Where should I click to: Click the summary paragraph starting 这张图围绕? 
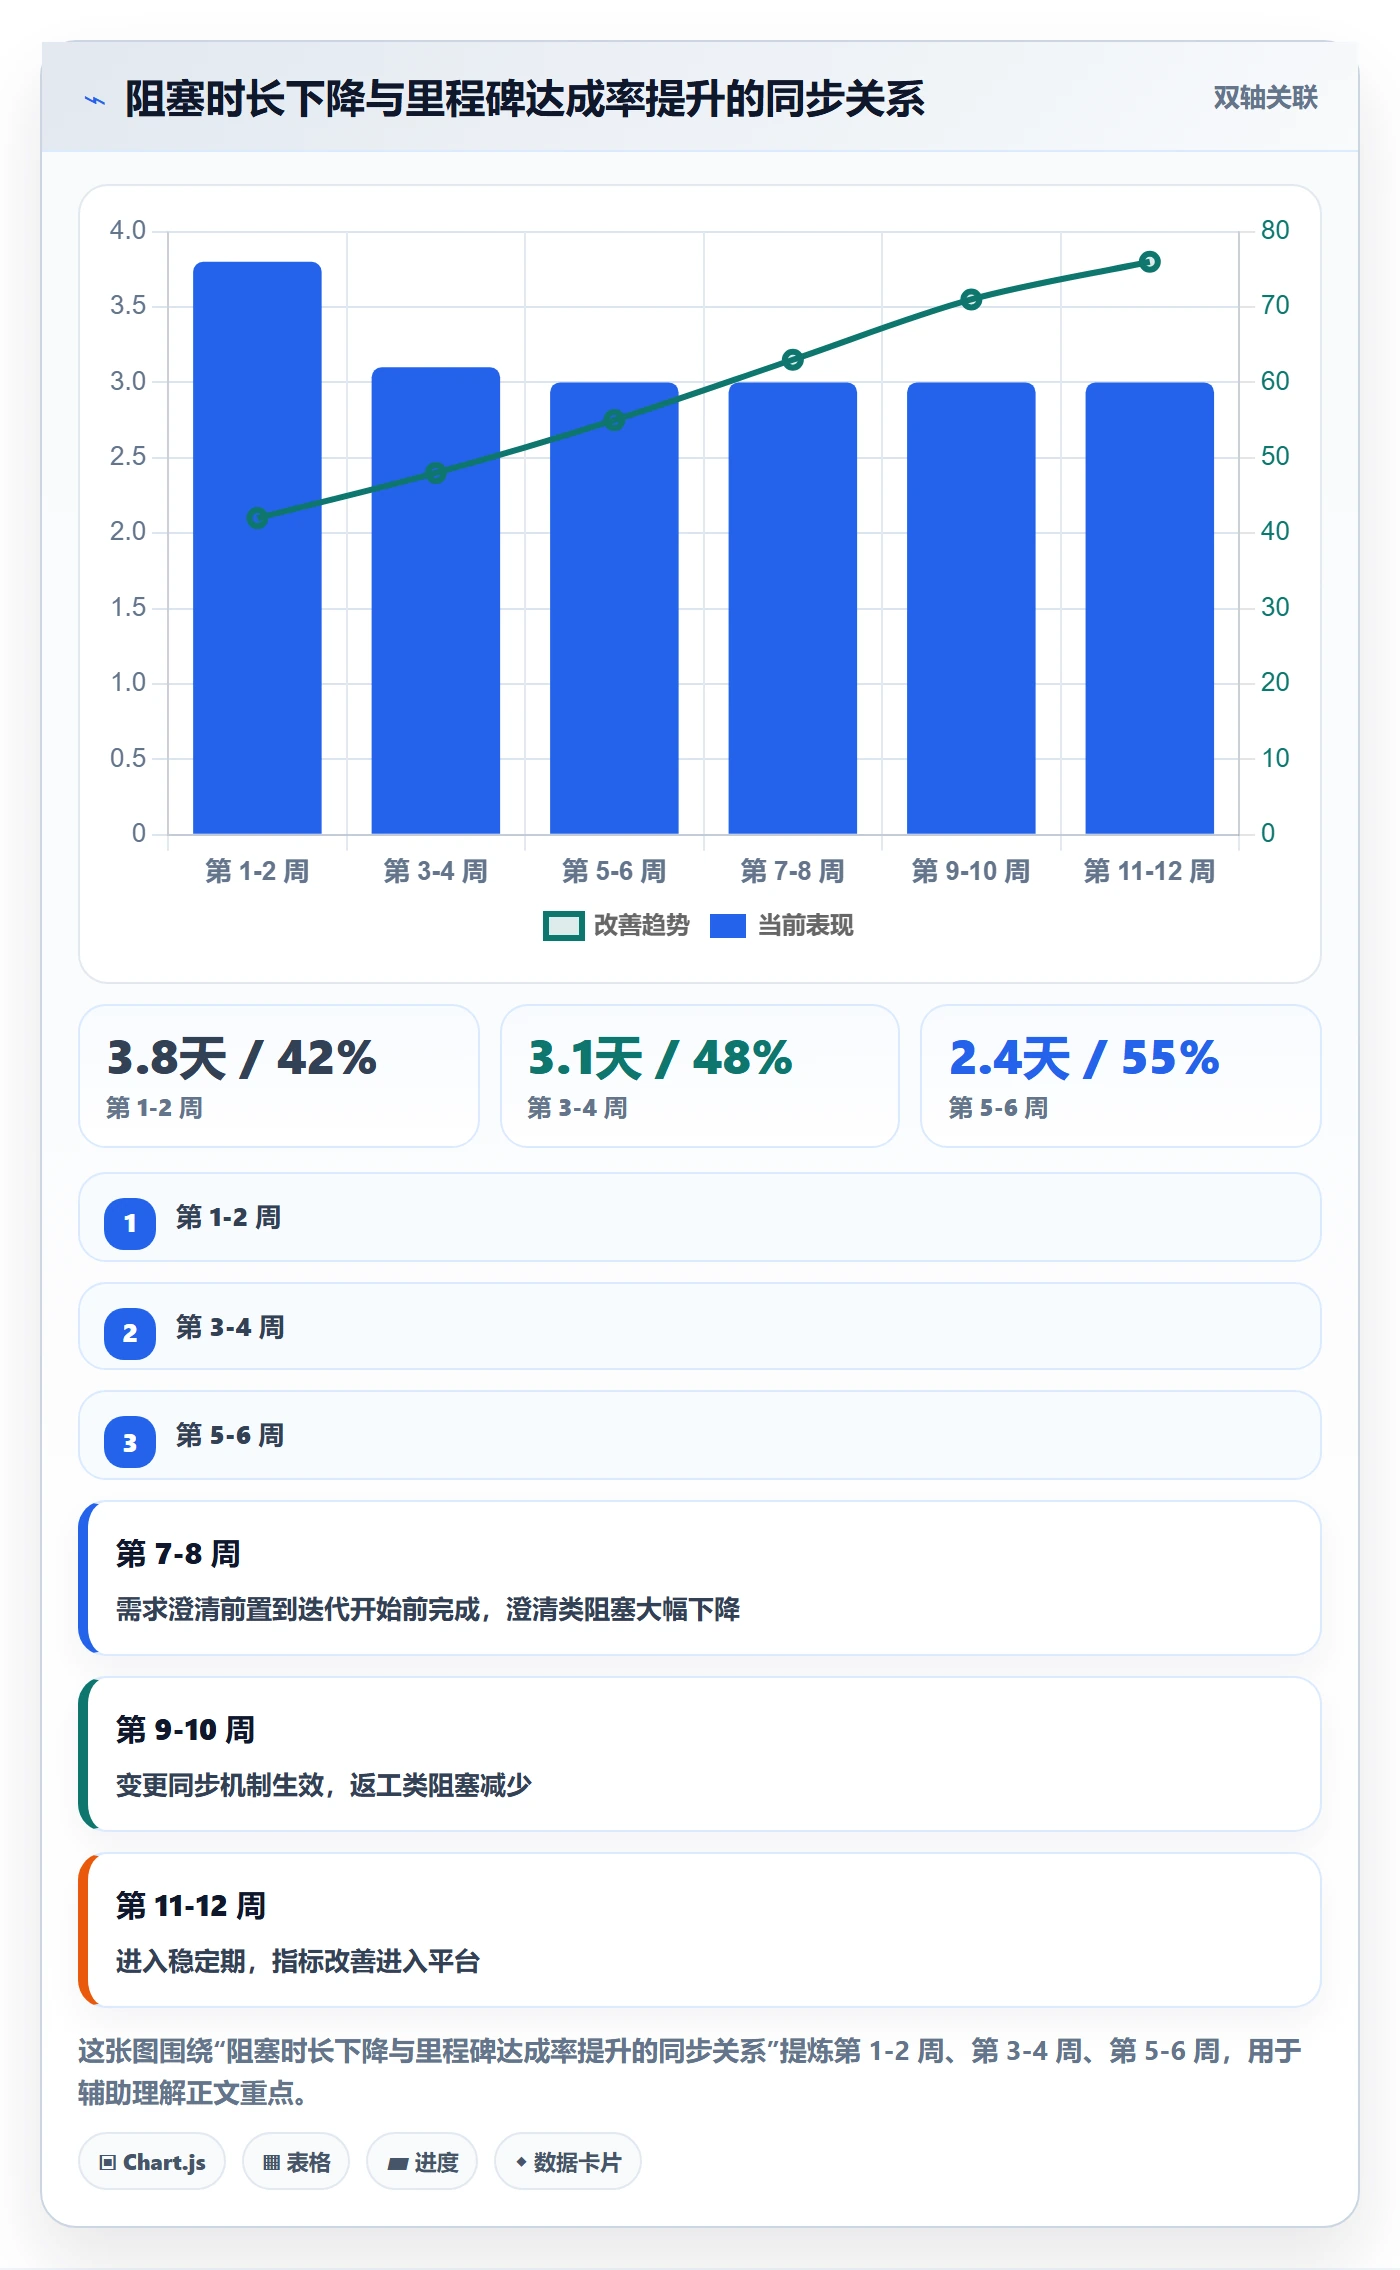point(690,2072)
